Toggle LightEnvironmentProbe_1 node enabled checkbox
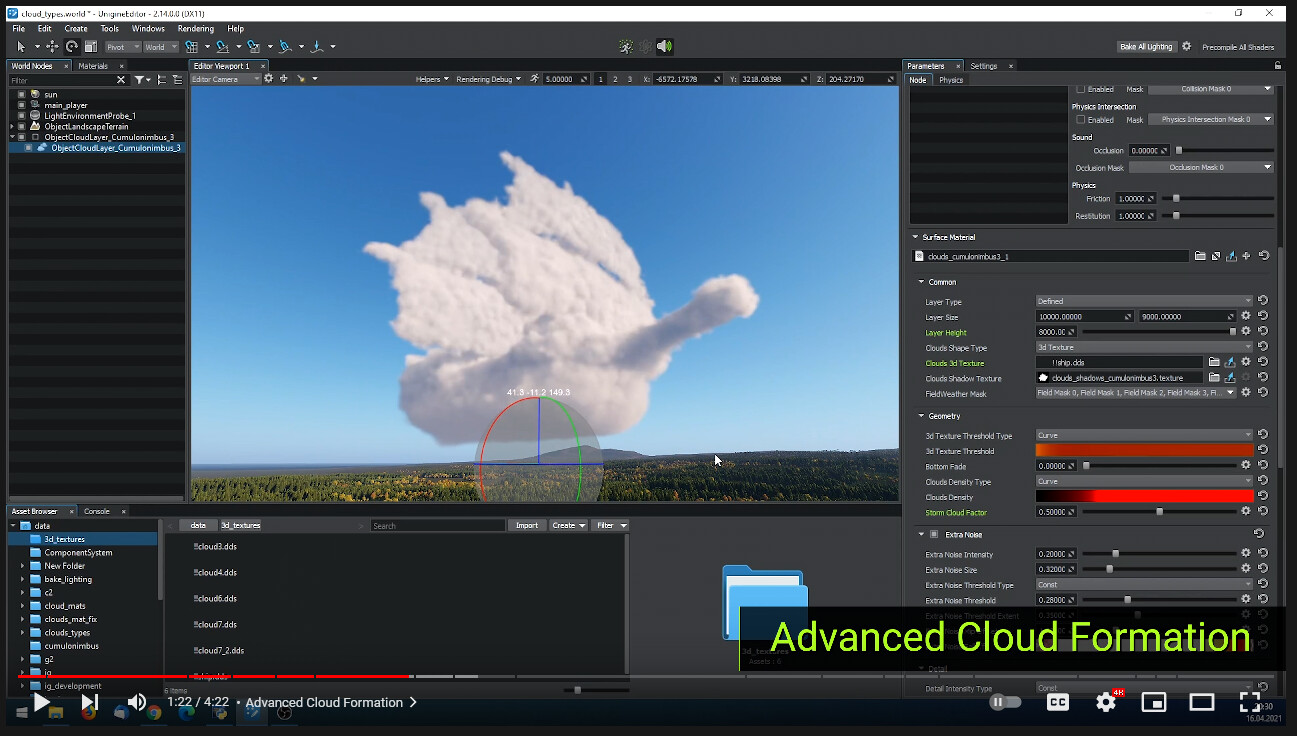 pos(22,116)
